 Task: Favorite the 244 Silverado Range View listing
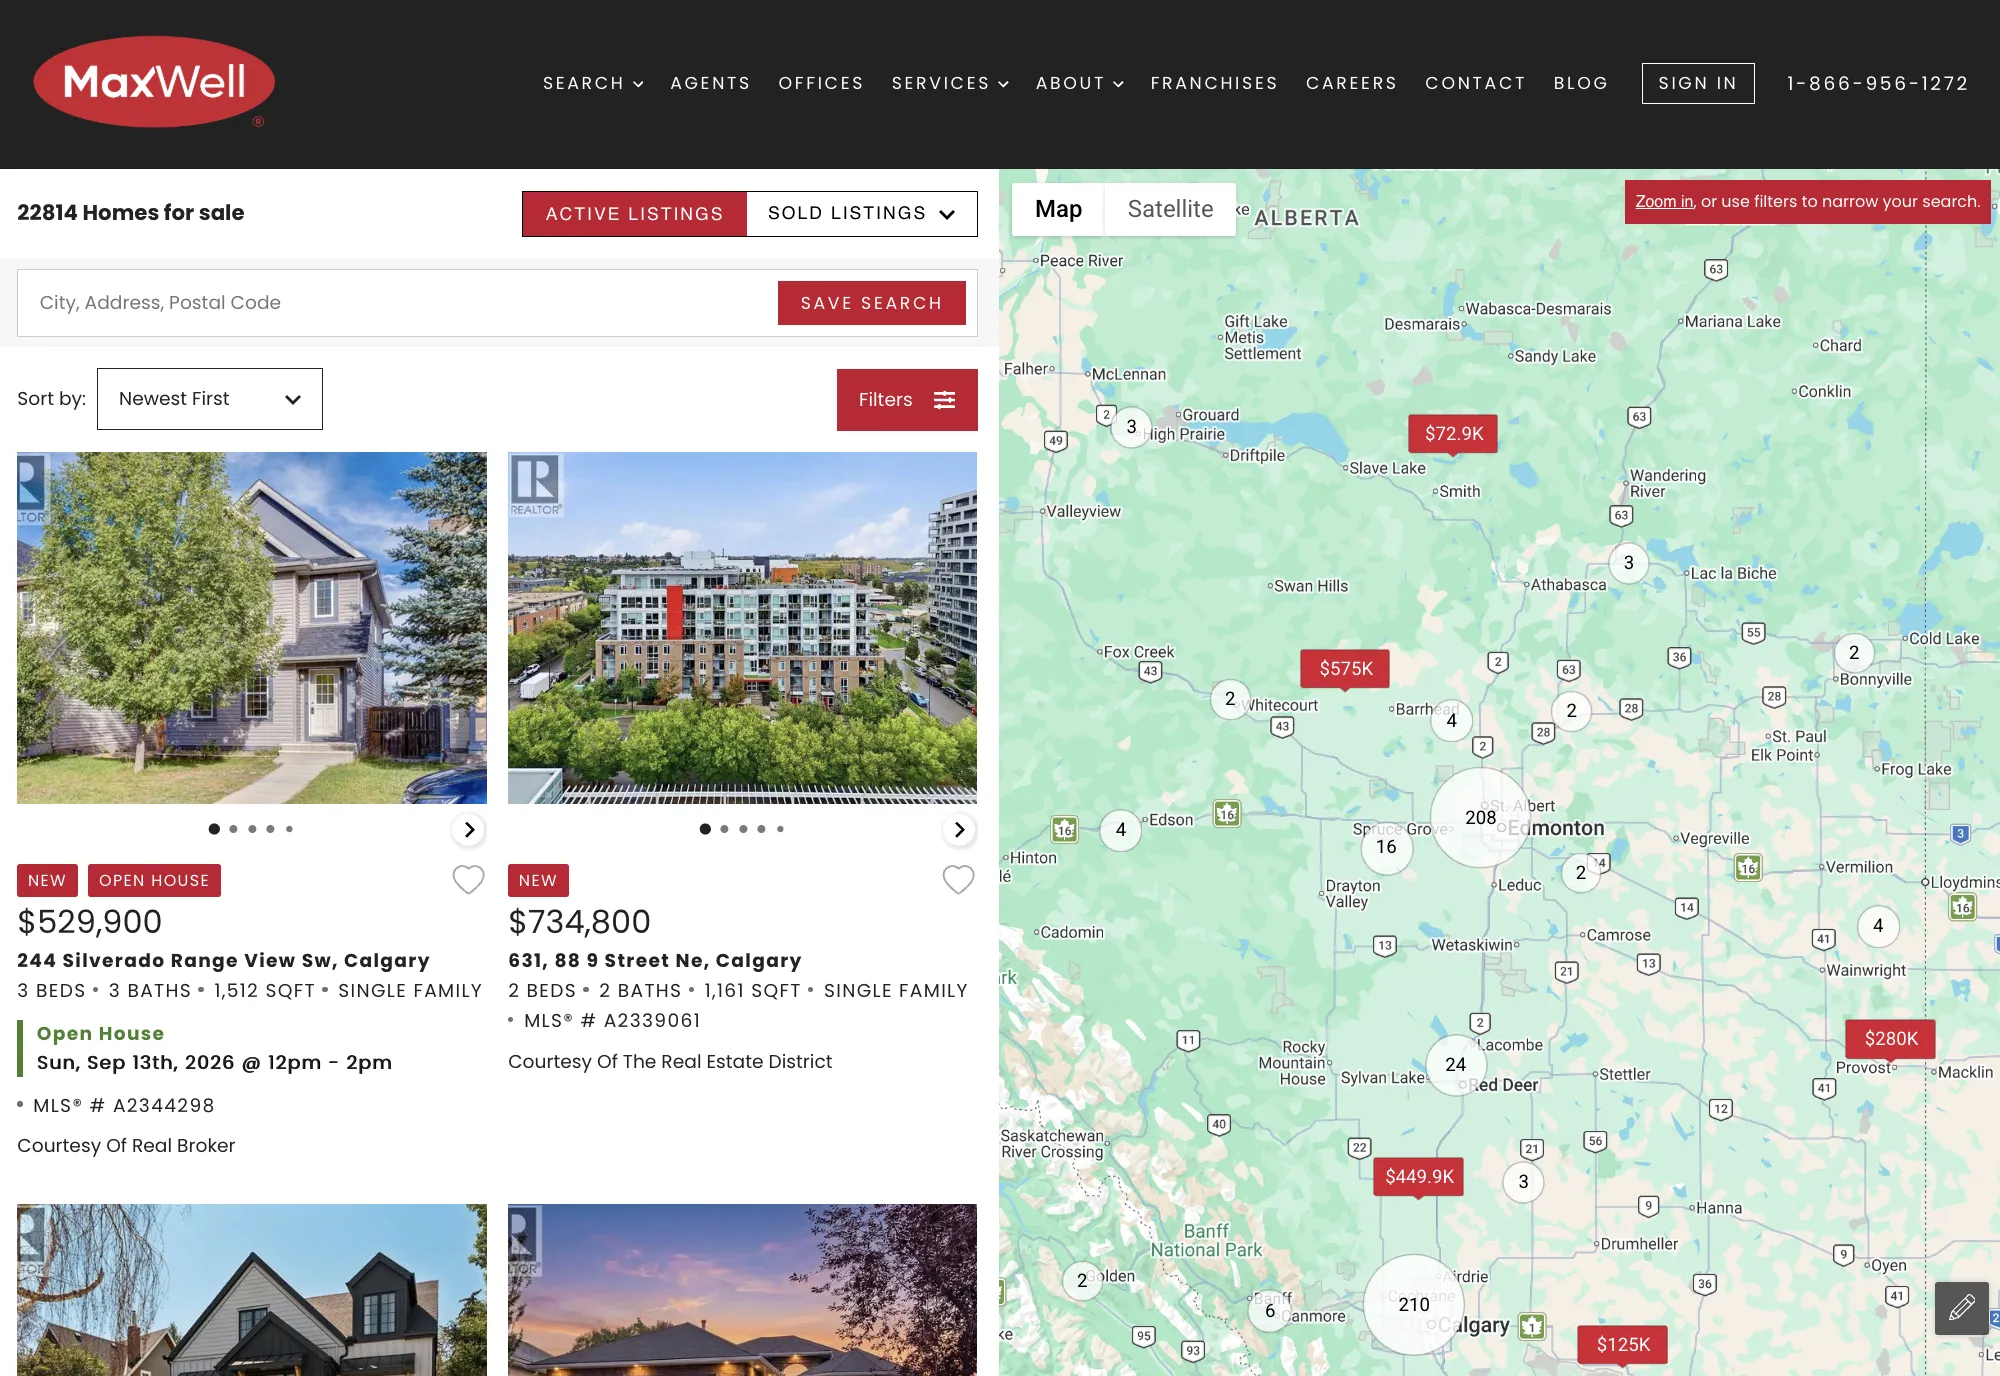[468, 880]
